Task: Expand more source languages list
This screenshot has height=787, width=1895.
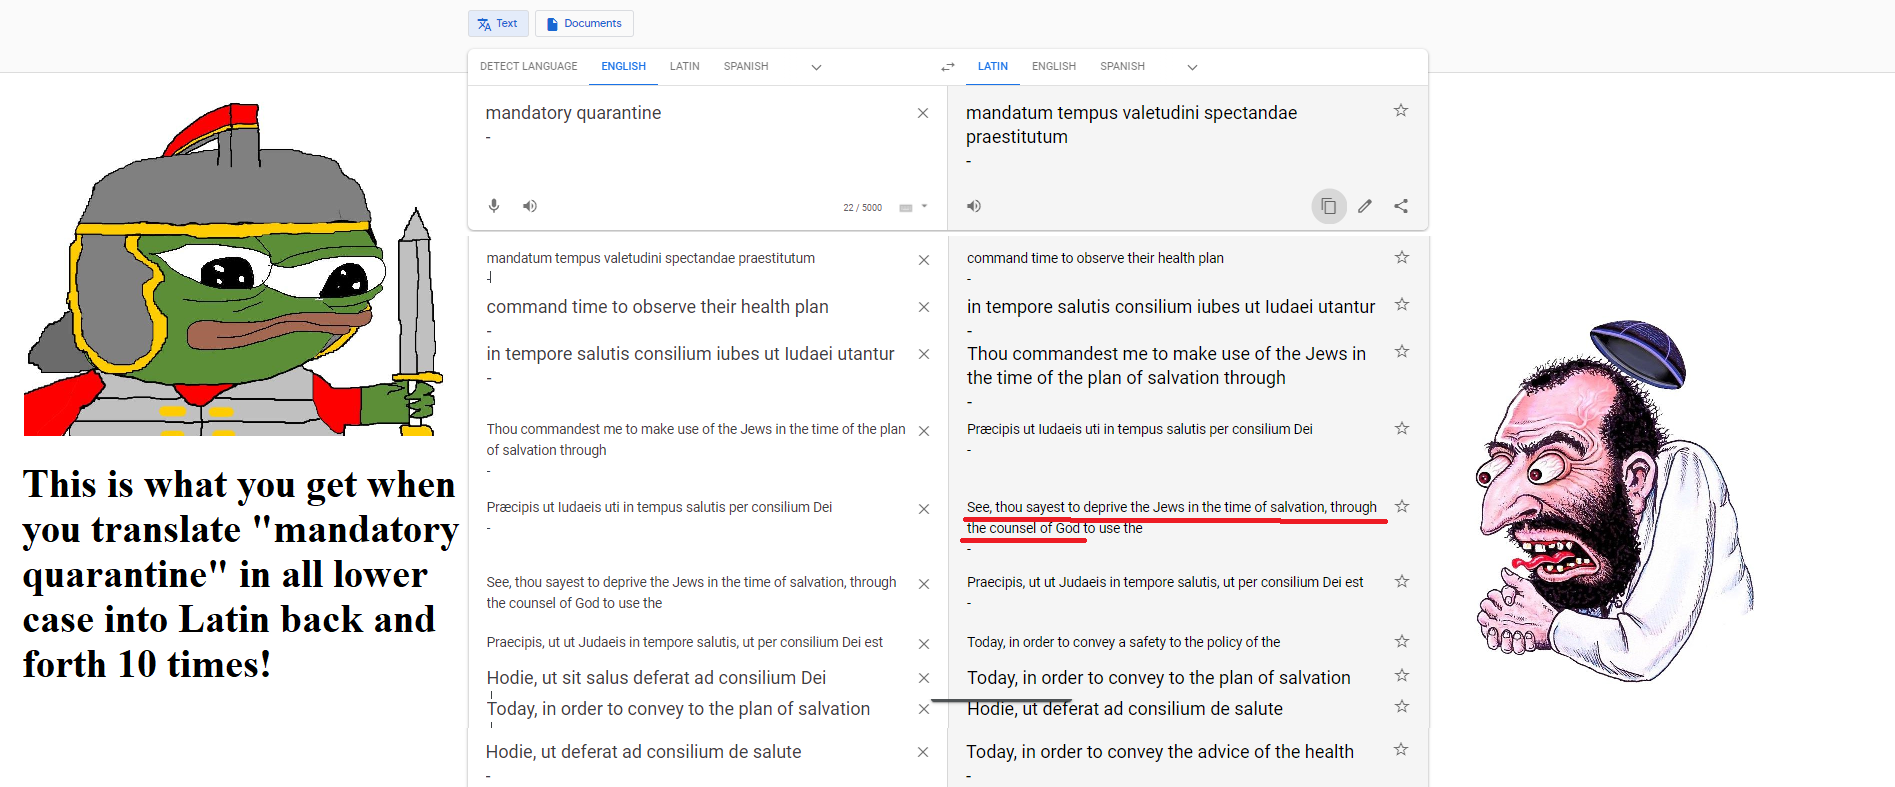Action: tap(816, 67)
